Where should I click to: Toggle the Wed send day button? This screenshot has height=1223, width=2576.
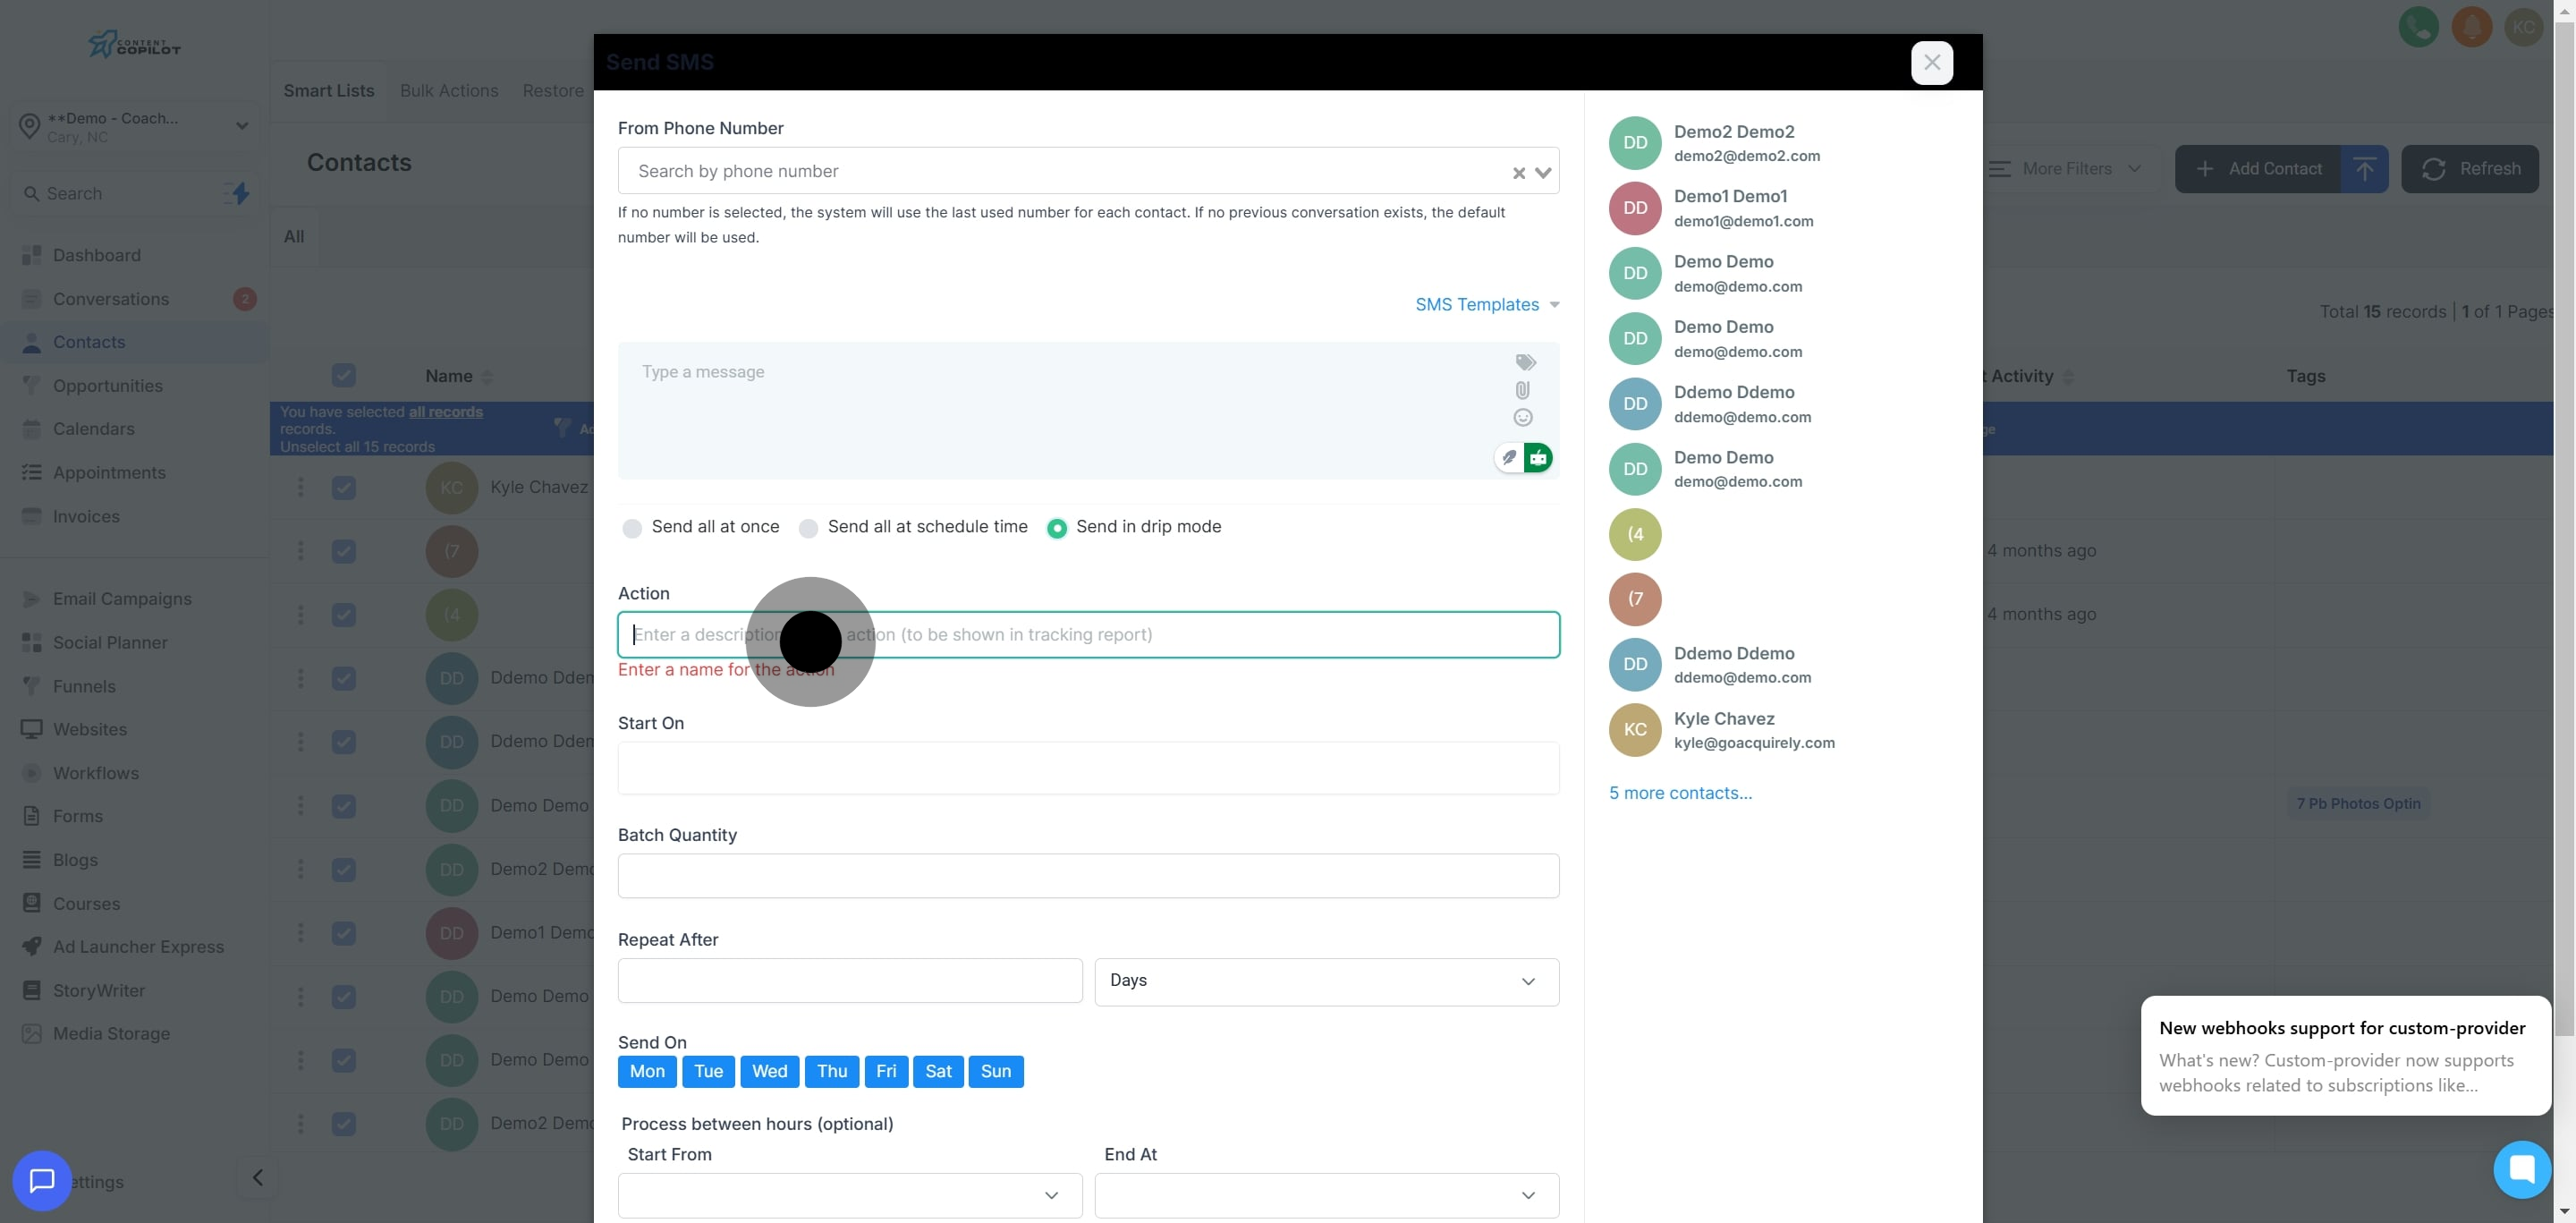click(769, 1071)
